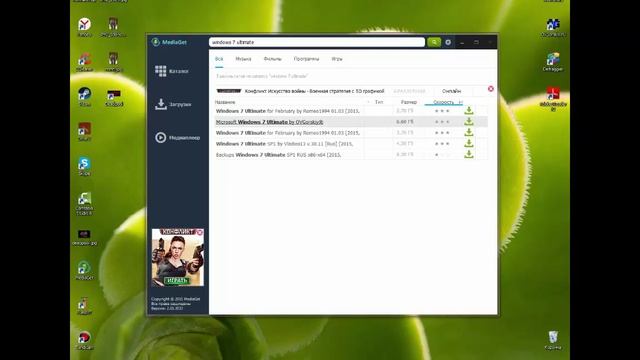
Task: Click the MediaGet logo in title bar
Action: point(169,42)
